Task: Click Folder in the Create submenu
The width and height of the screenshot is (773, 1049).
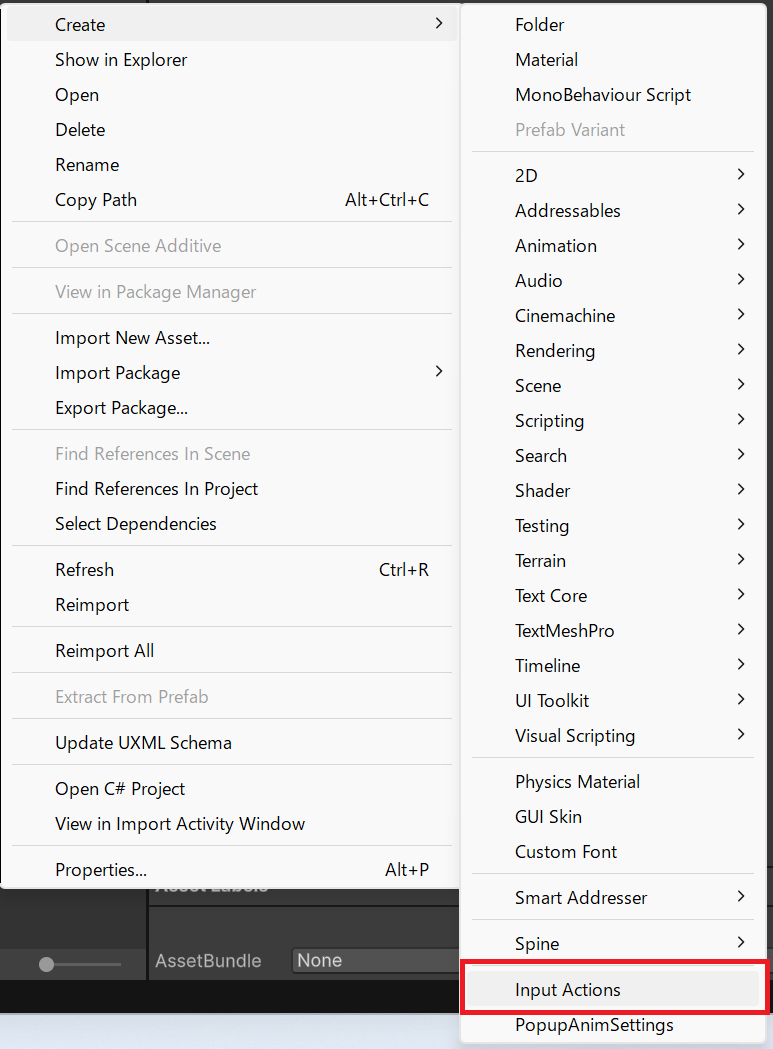Action: [x=539, y=25]
